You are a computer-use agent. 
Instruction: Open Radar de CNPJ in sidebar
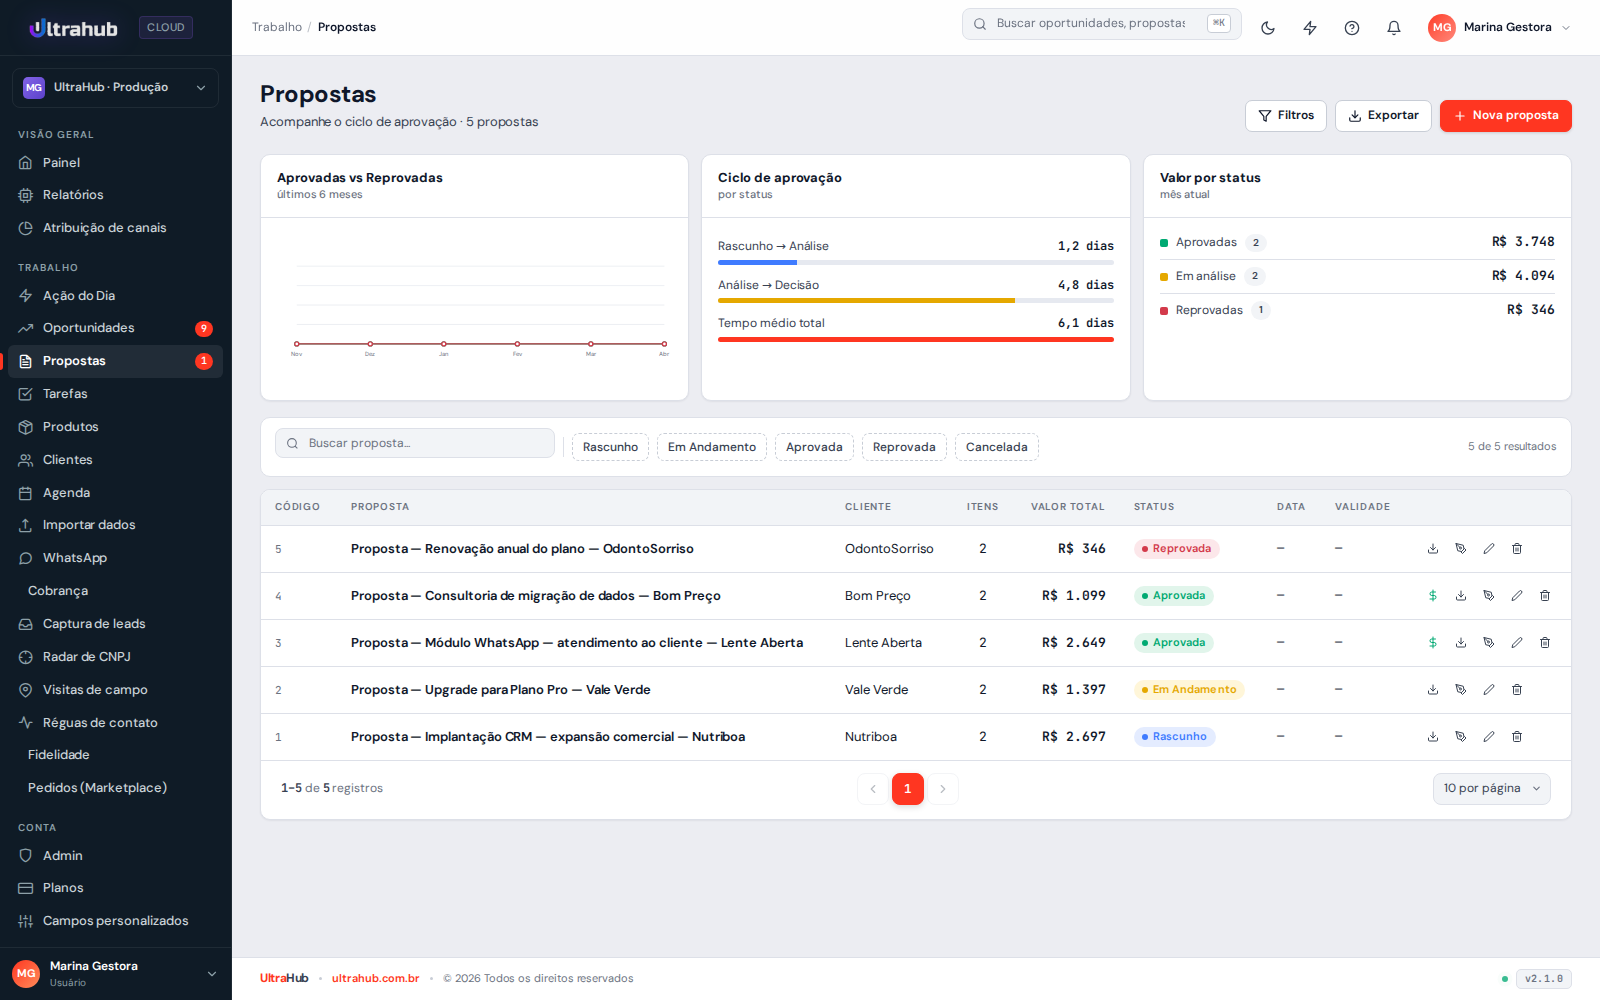[115, 657]
